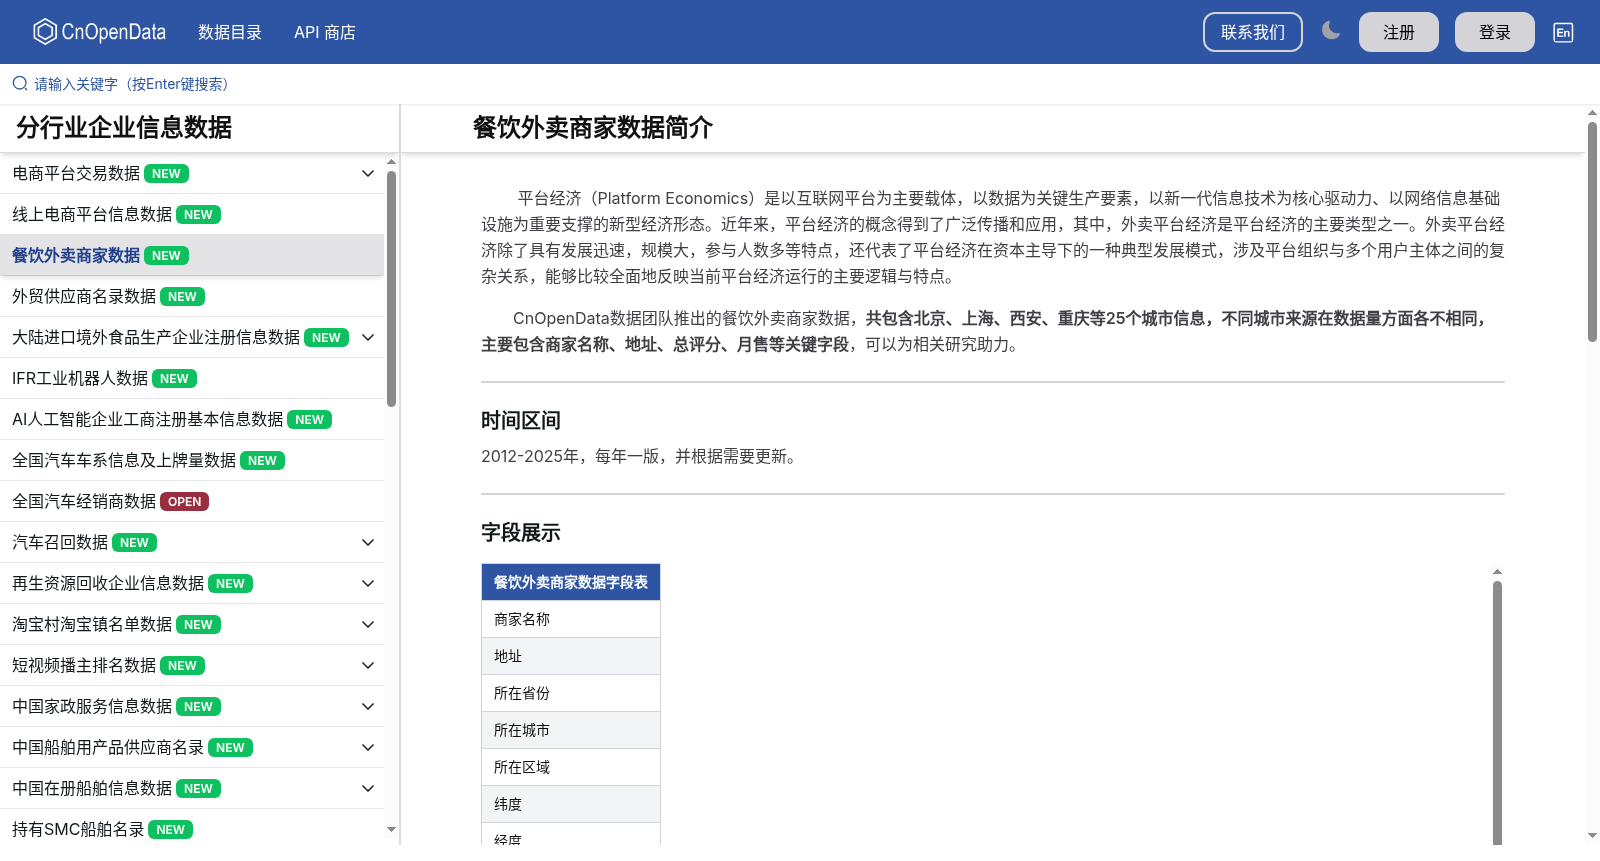
Task: Click main page scrollbar thumb
Action: (1592, 232)
